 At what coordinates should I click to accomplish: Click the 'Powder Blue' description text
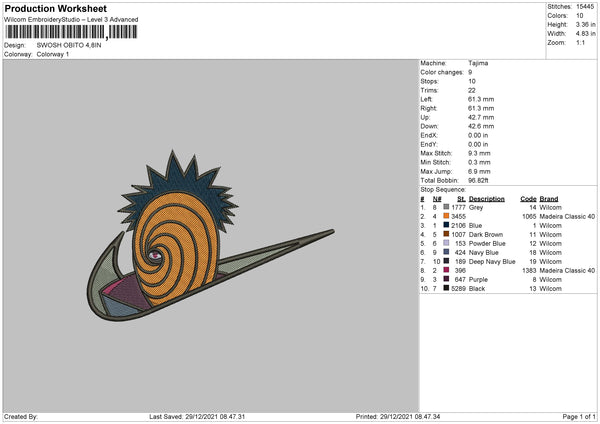point(487,243)
